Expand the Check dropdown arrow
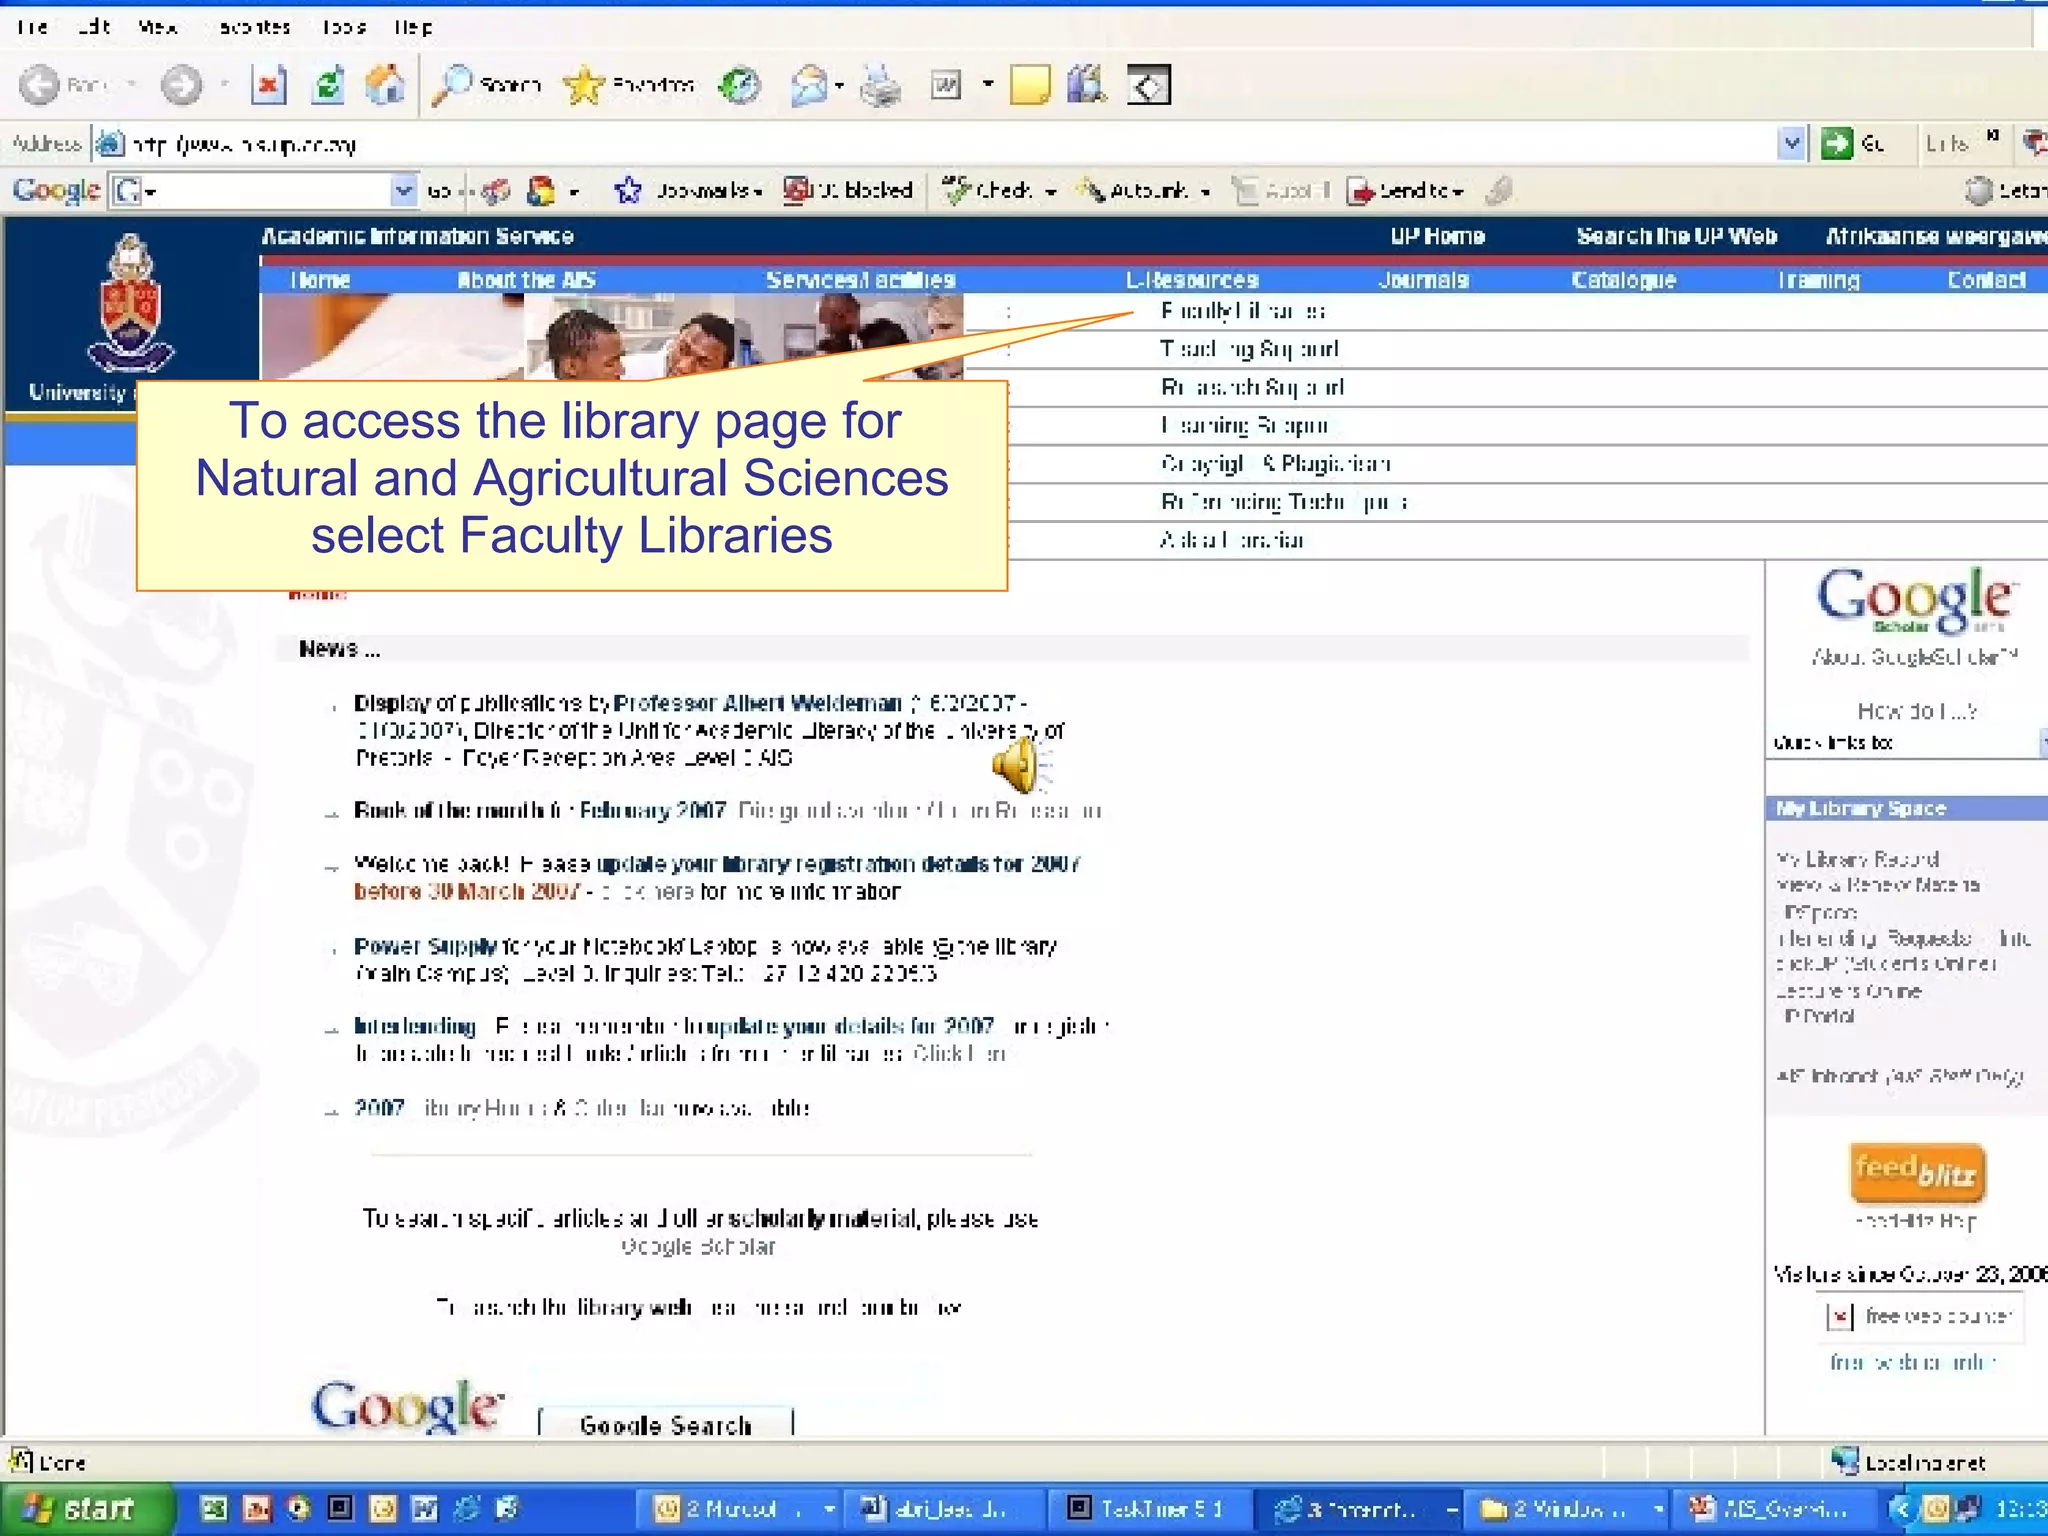The image size is (2048, 1536). click(1051, 192)
